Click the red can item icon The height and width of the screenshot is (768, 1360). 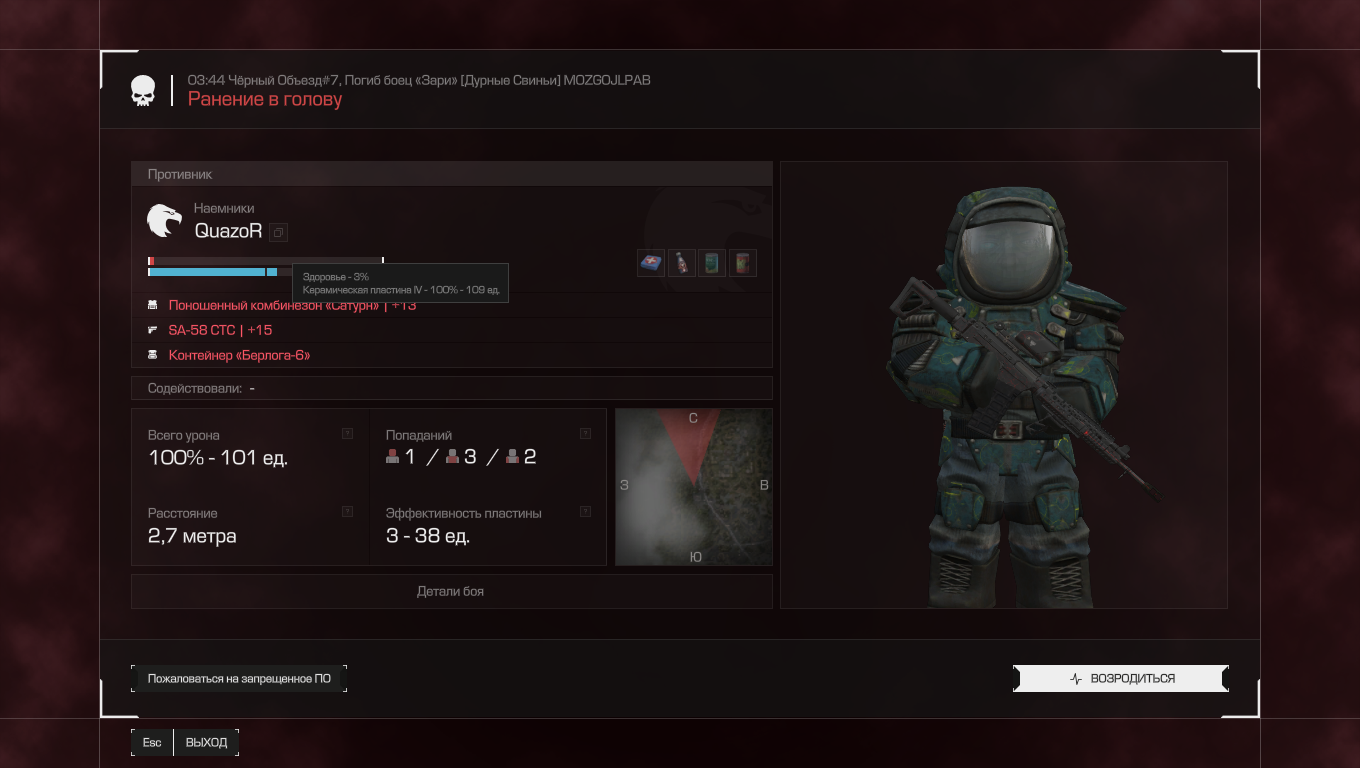pyautogui.click(x=743, y=263)
